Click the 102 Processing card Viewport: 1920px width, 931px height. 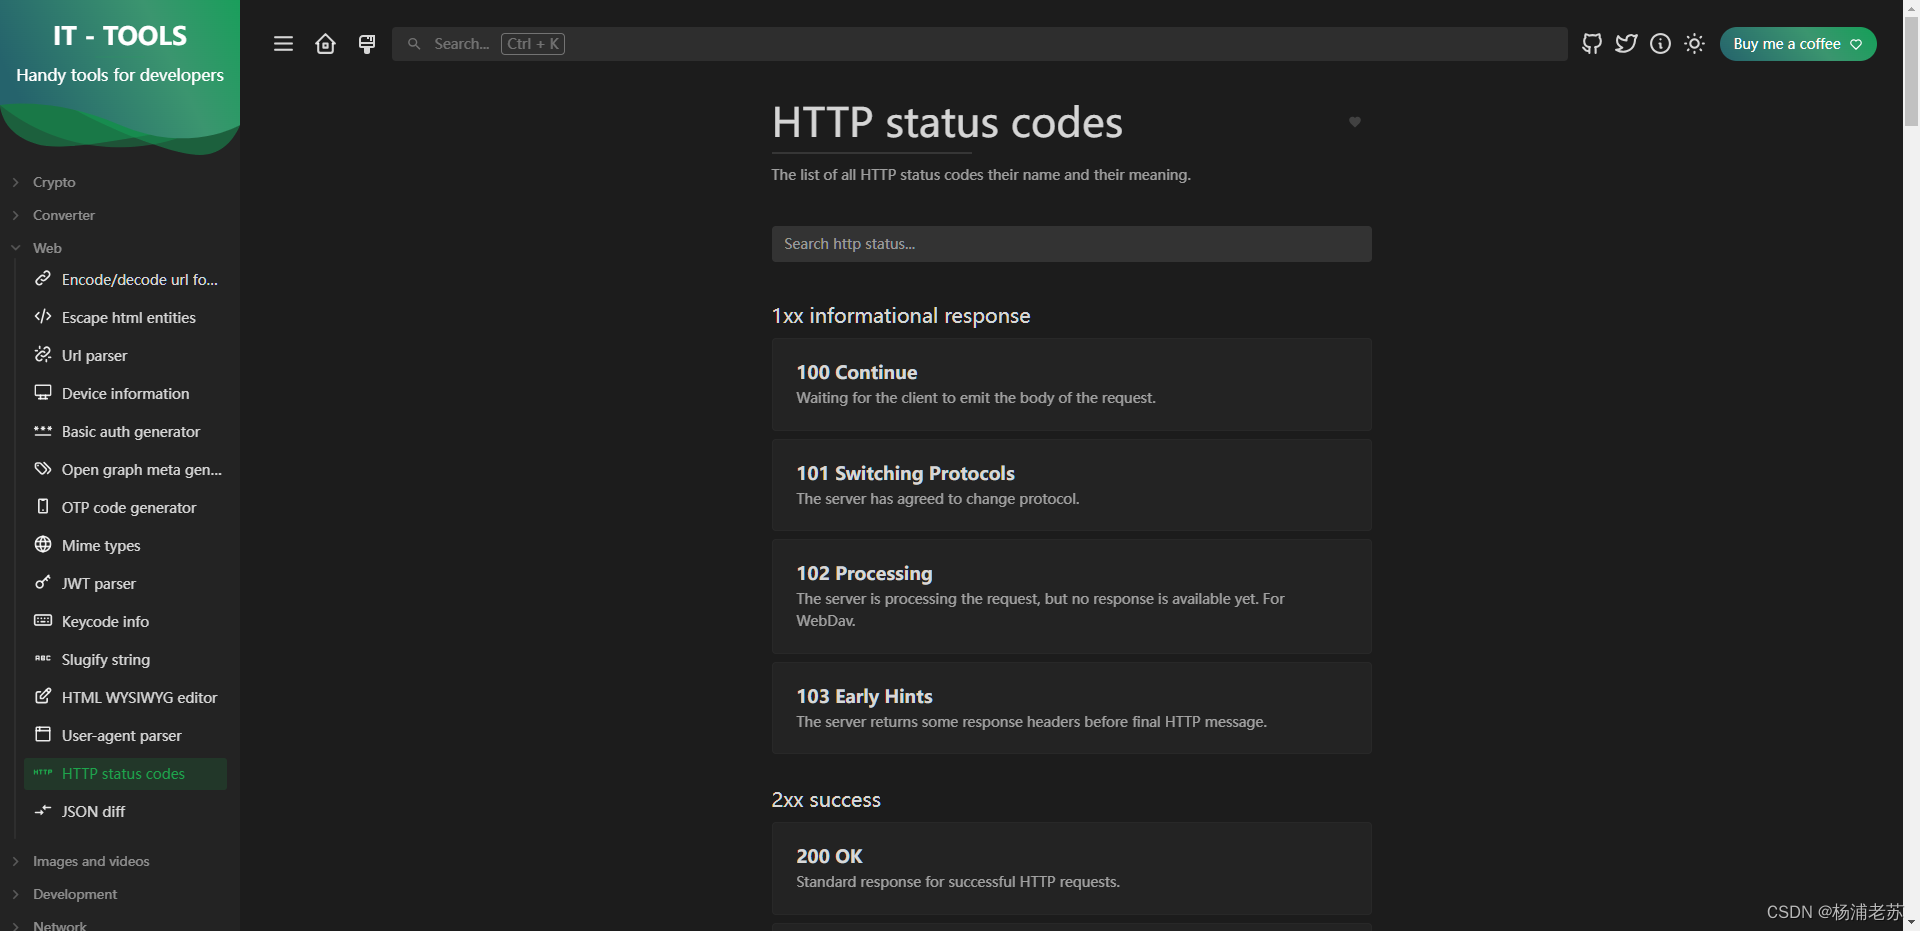pos(1071,597)
